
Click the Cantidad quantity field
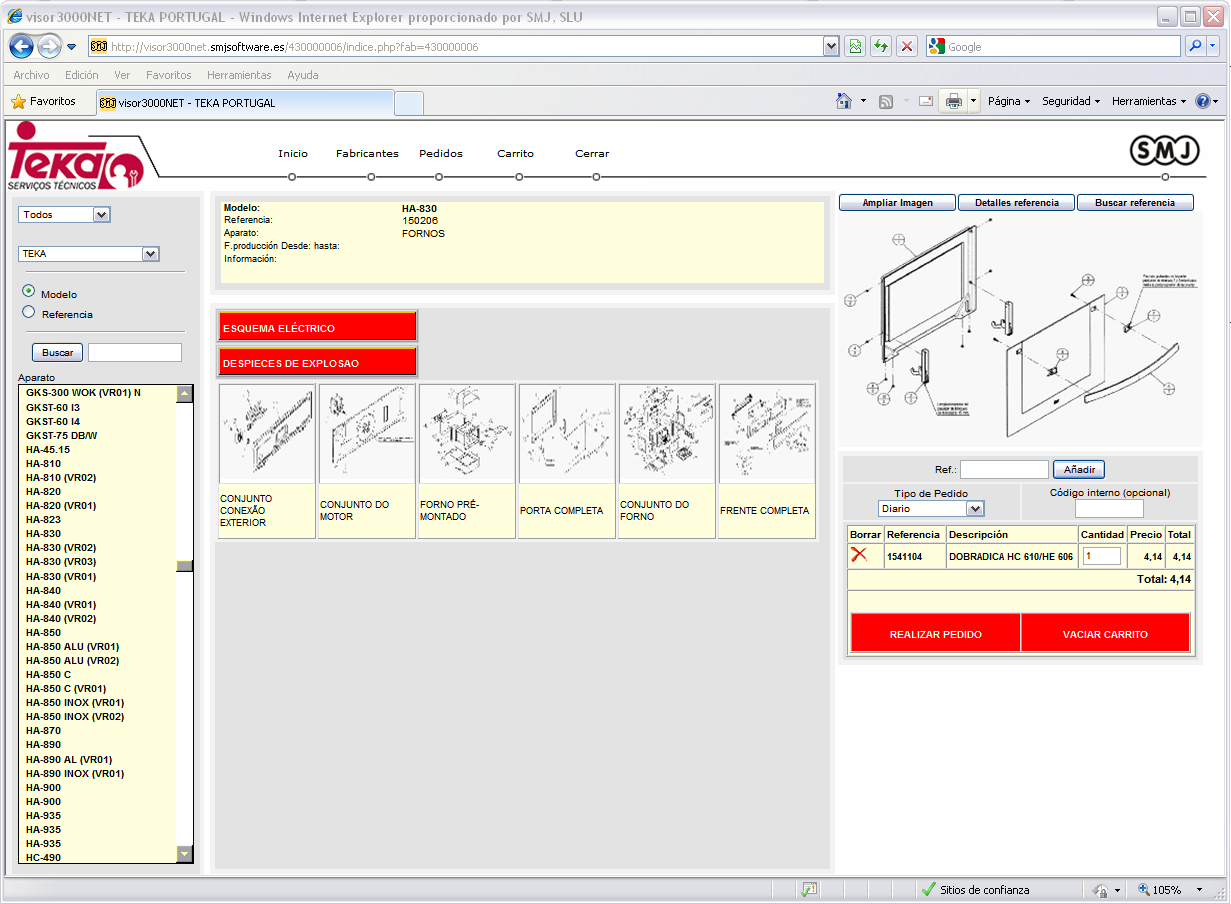1102,555
